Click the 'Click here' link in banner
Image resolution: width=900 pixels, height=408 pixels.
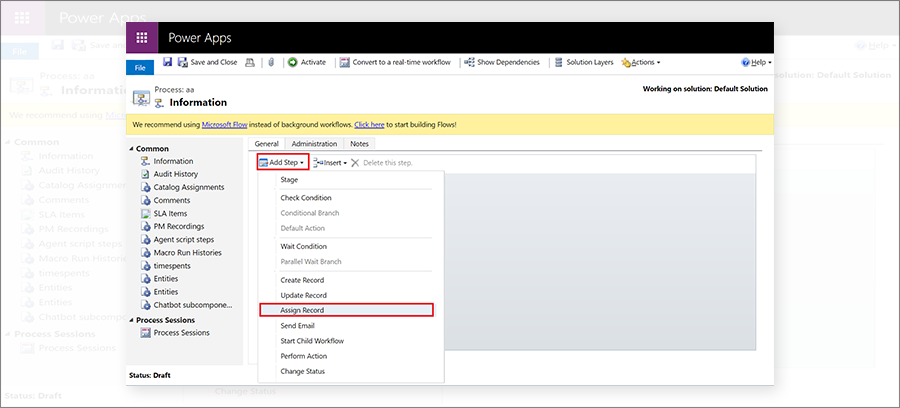[x=369, y=125]
